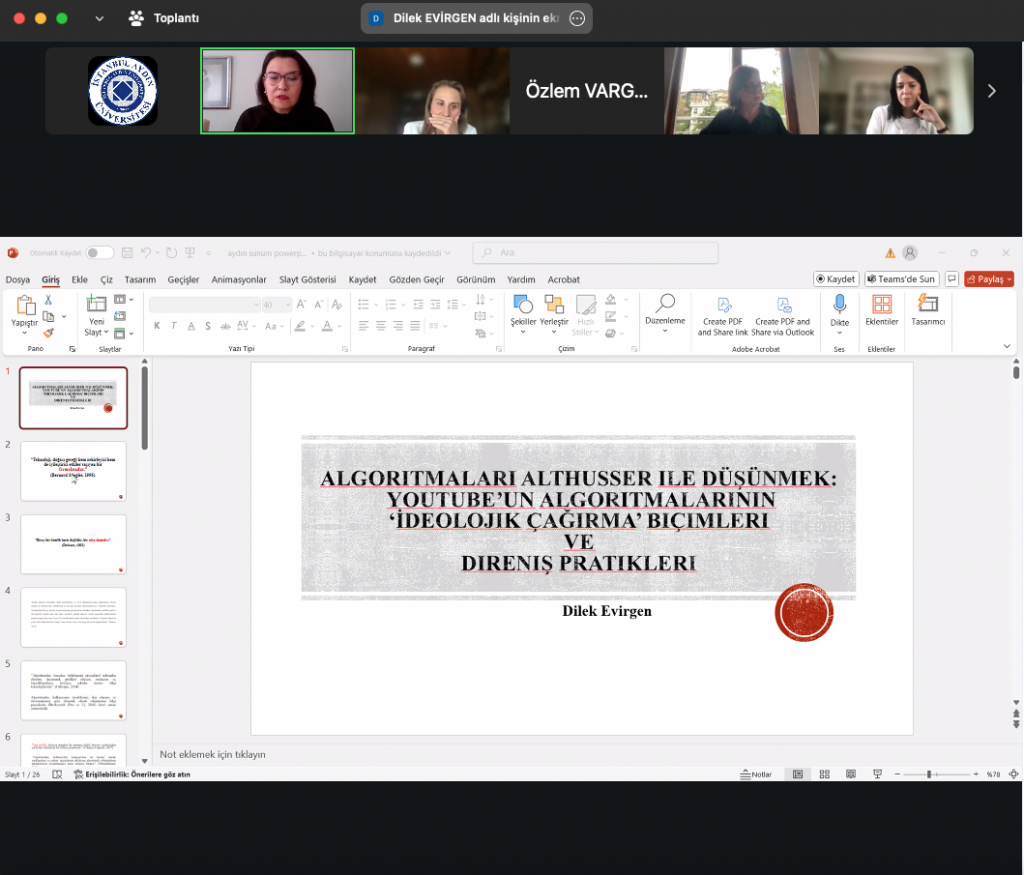Screen dimensions: 1024x875
Task: Expand the Yerleştir arrange dropdown
Action: click(x=554, y=331)
